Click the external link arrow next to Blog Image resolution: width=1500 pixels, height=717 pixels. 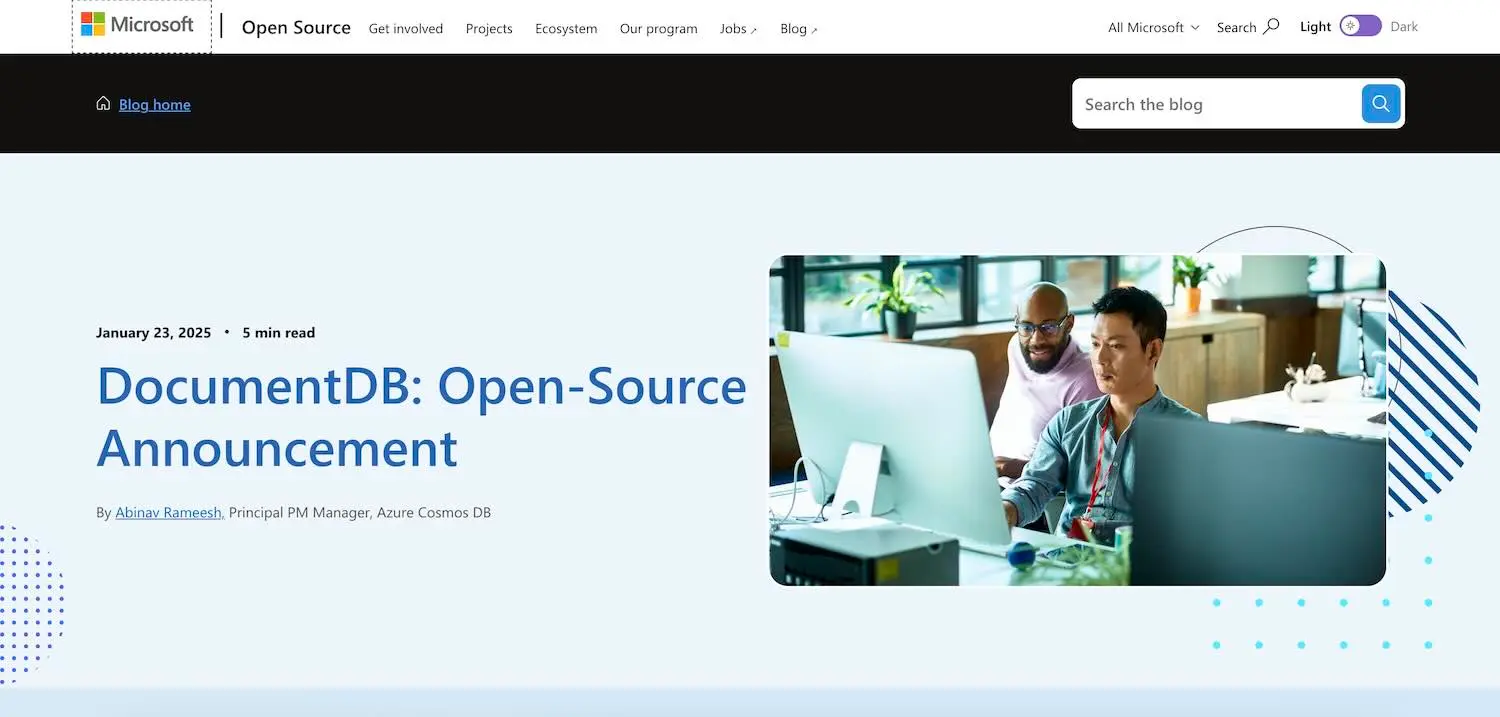tap(814, 31)
